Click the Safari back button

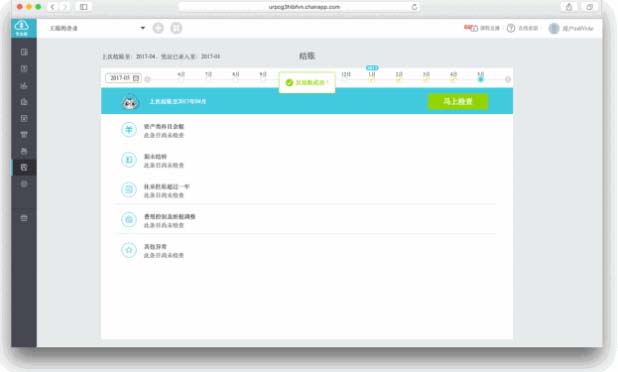tap(52, 7)
